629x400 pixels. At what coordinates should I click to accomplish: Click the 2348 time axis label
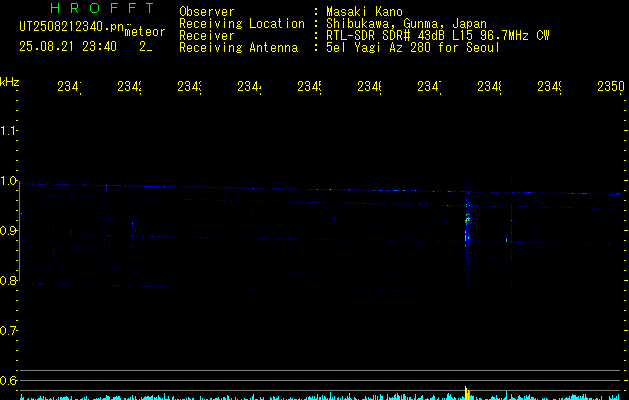pos(489,86)
